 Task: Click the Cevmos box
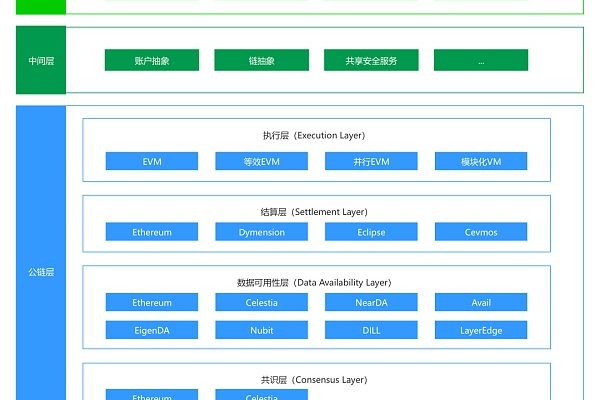481,232
